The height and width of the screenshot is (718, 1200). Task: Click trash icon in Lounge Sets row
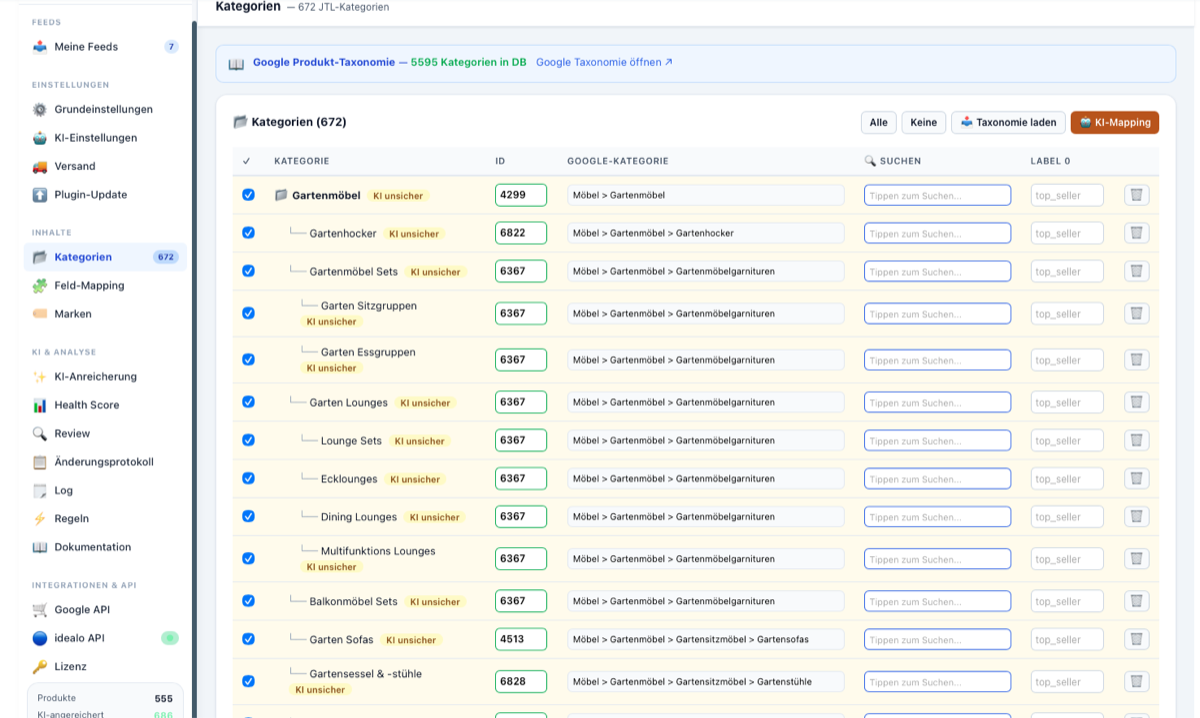click(x=1136, y=440)
